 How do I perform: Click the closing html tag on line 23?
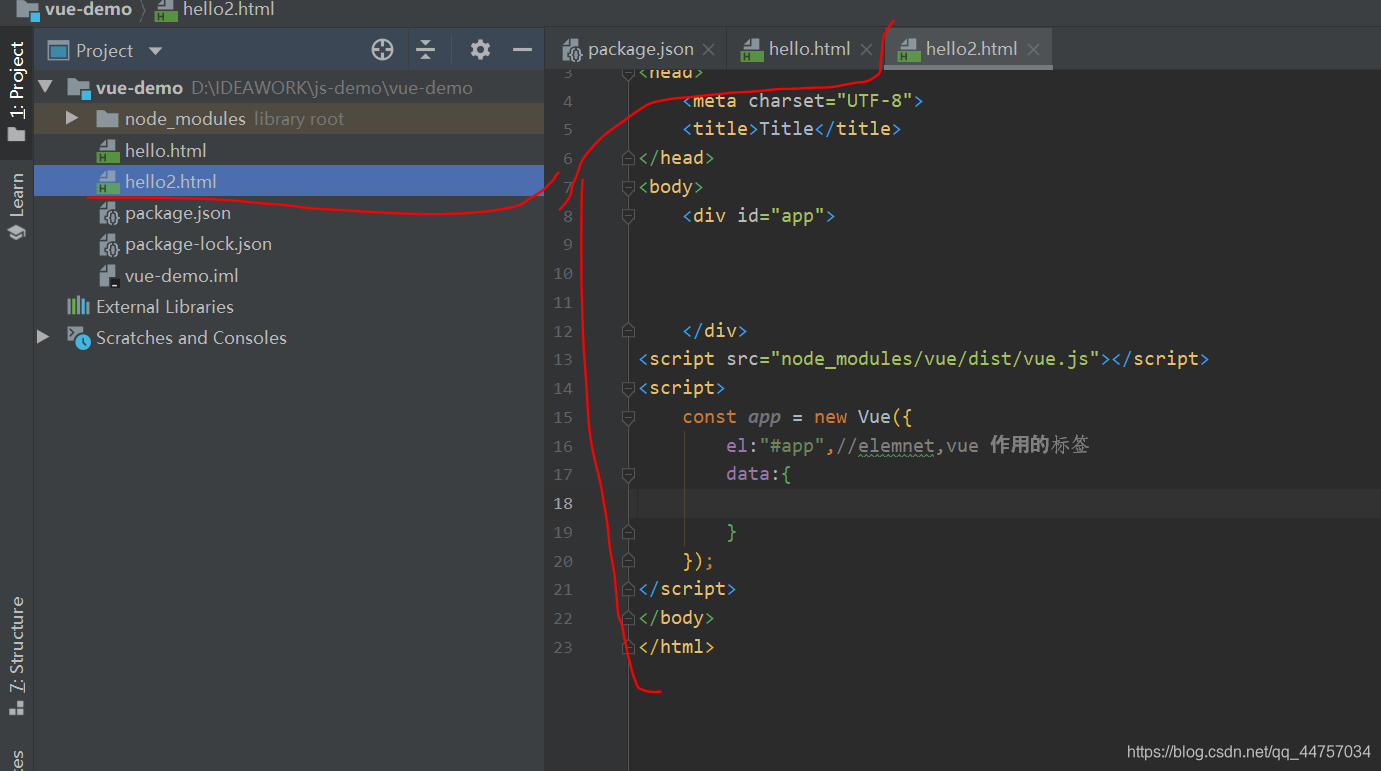[x=677, y=647]
